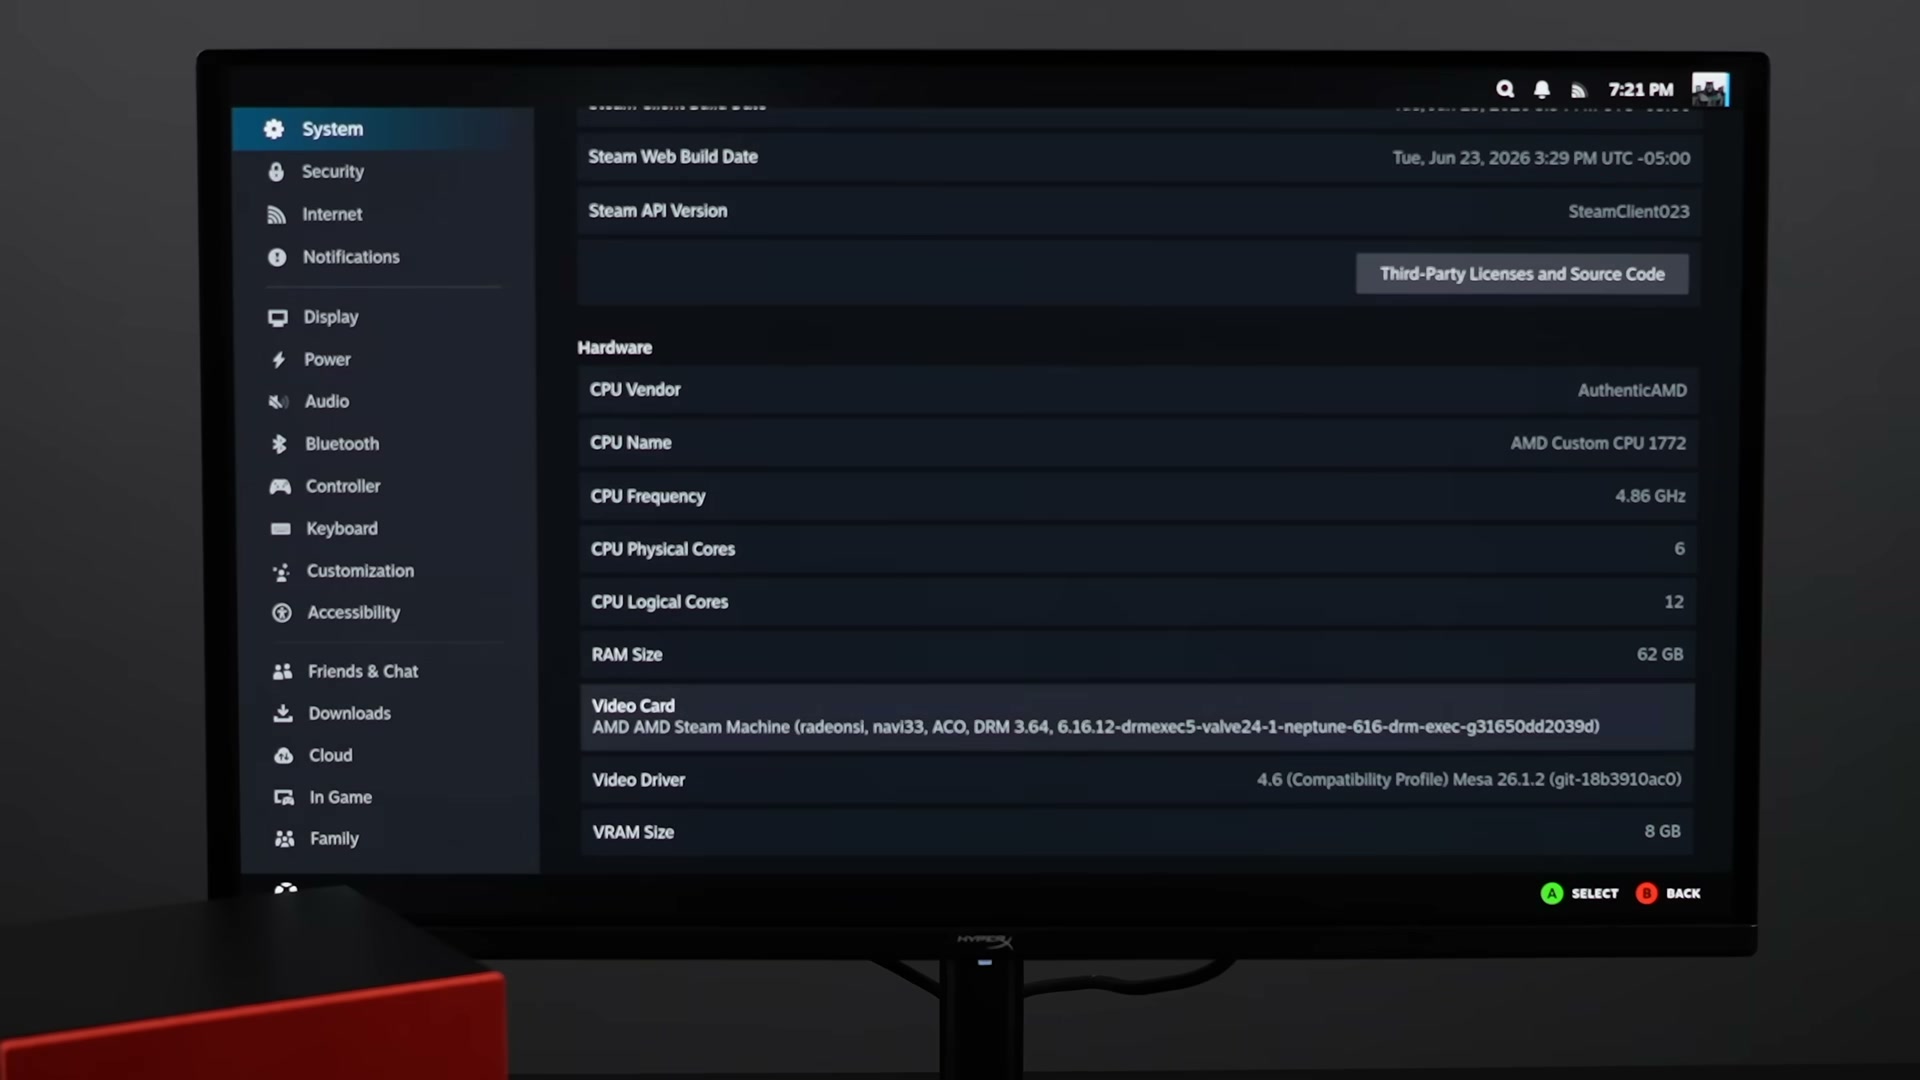Click the Controller gamepad icon
Viewport: 1920px width, 1080px height.
point(280,487)
